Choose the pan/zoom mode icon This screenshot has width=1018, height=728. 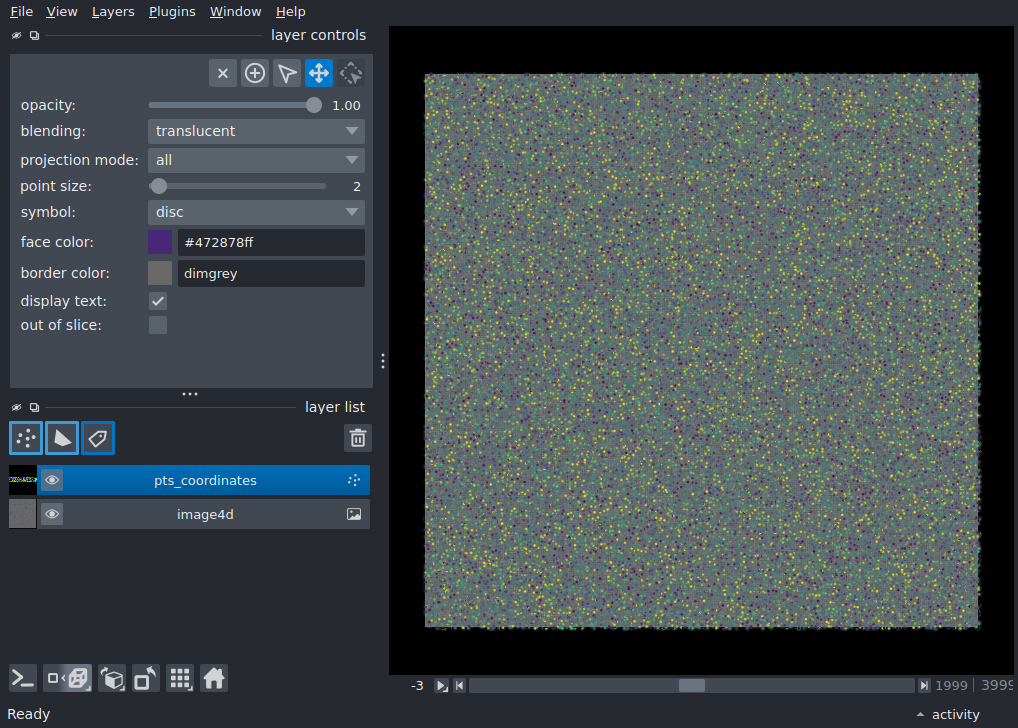click(319, 73)
